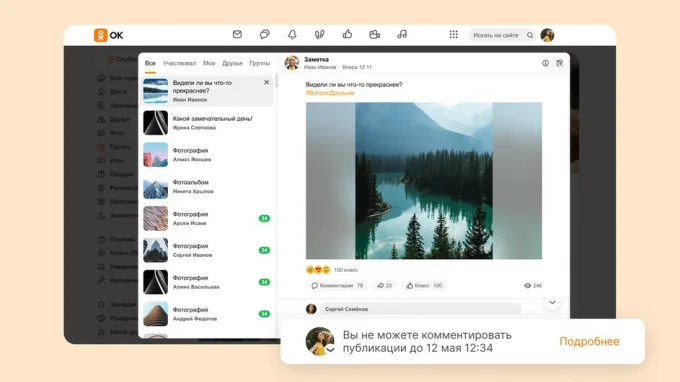Open messages via envelope icon
The height and width of the screenshot is (382, 680).
tap(237, 34)
